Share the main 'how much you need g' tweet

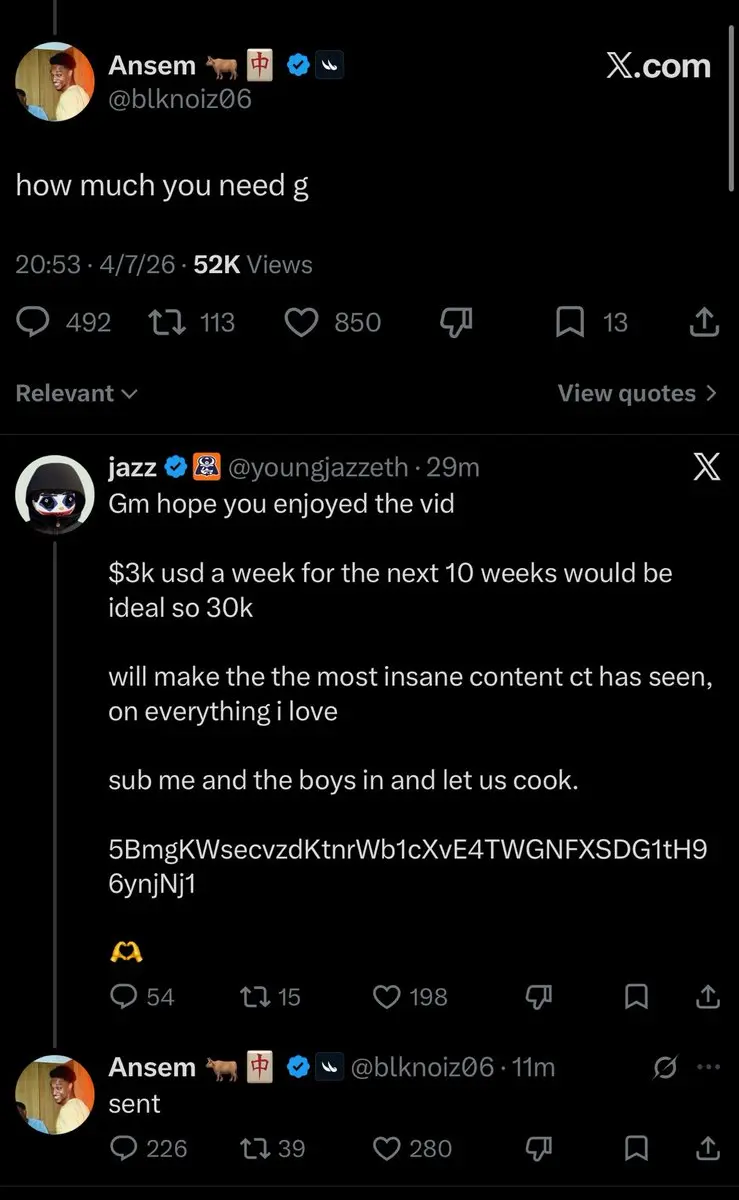(x=705, y=322)
